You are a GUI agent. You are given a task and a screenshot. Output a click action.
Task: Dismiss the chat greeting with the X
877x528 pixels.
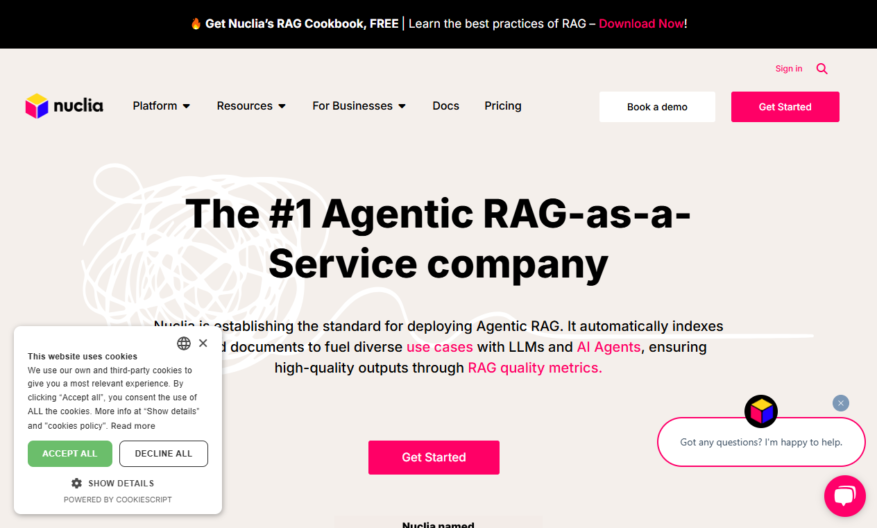click(841, 403)
